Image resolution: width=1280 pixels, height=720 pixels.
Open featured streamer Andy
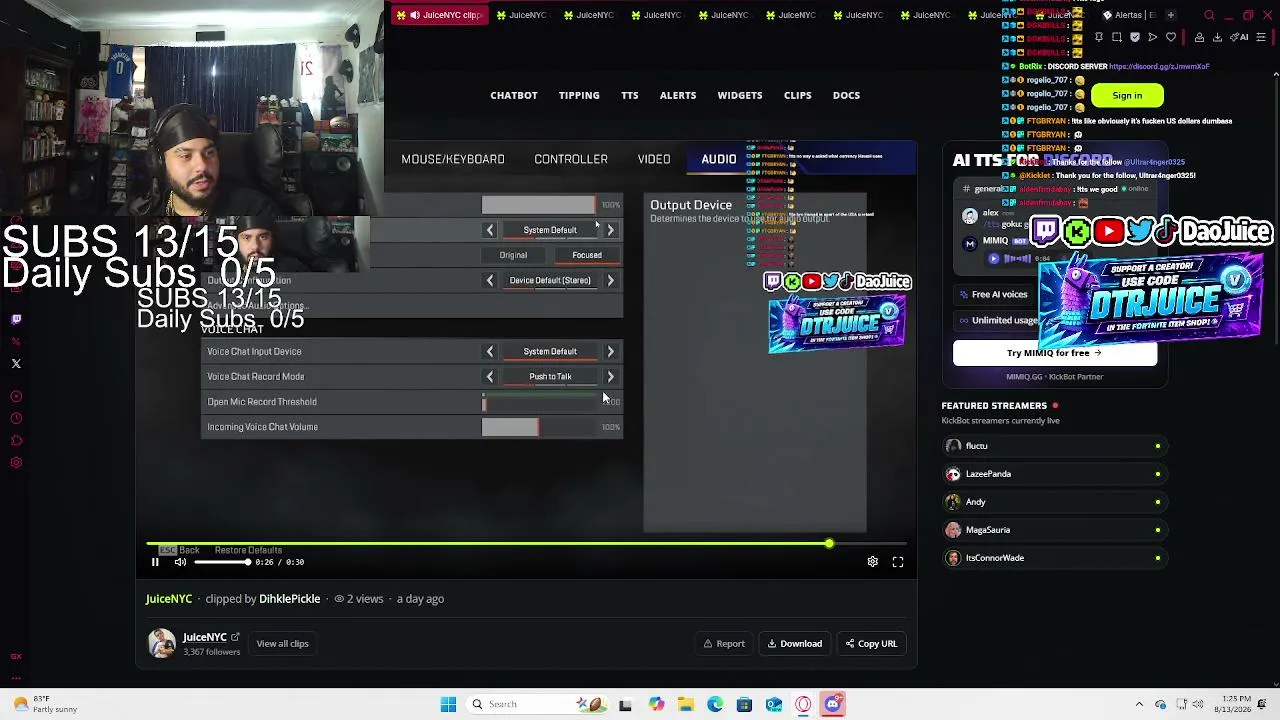(1055, 502)
